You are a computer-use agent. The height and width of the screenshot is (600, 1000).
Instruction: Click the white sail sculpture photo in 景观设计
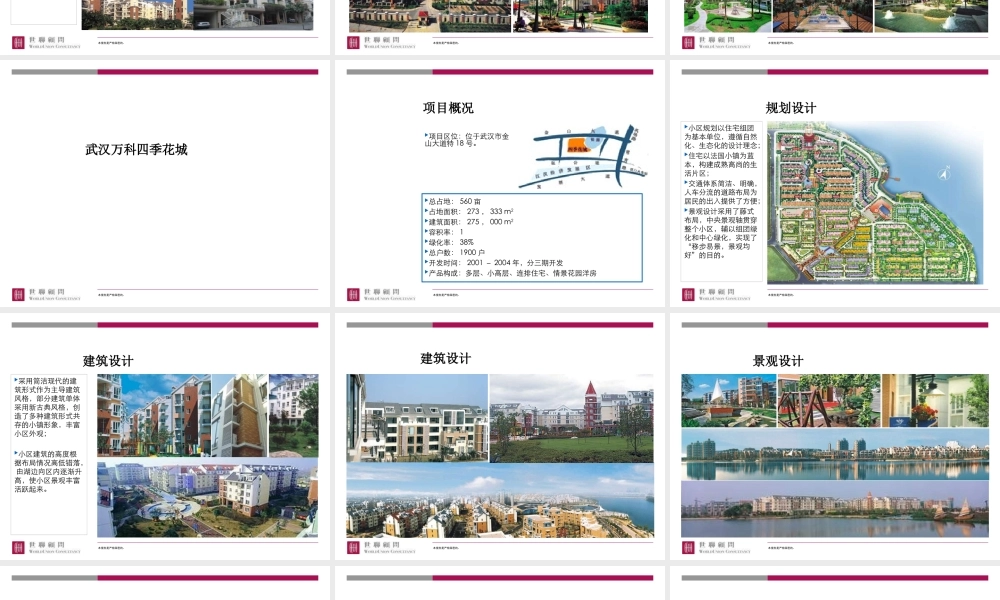[x=728, y=400]
